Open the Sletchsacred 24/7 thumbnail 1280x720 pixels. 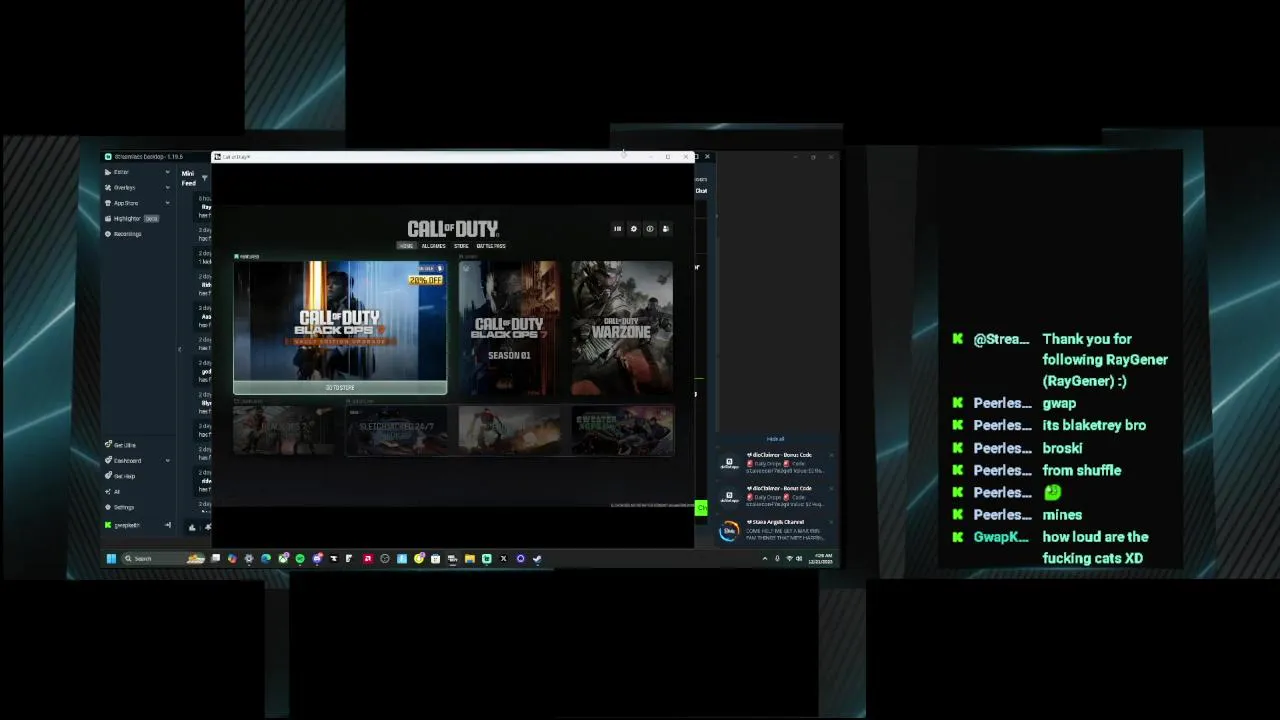pos(397,431)
